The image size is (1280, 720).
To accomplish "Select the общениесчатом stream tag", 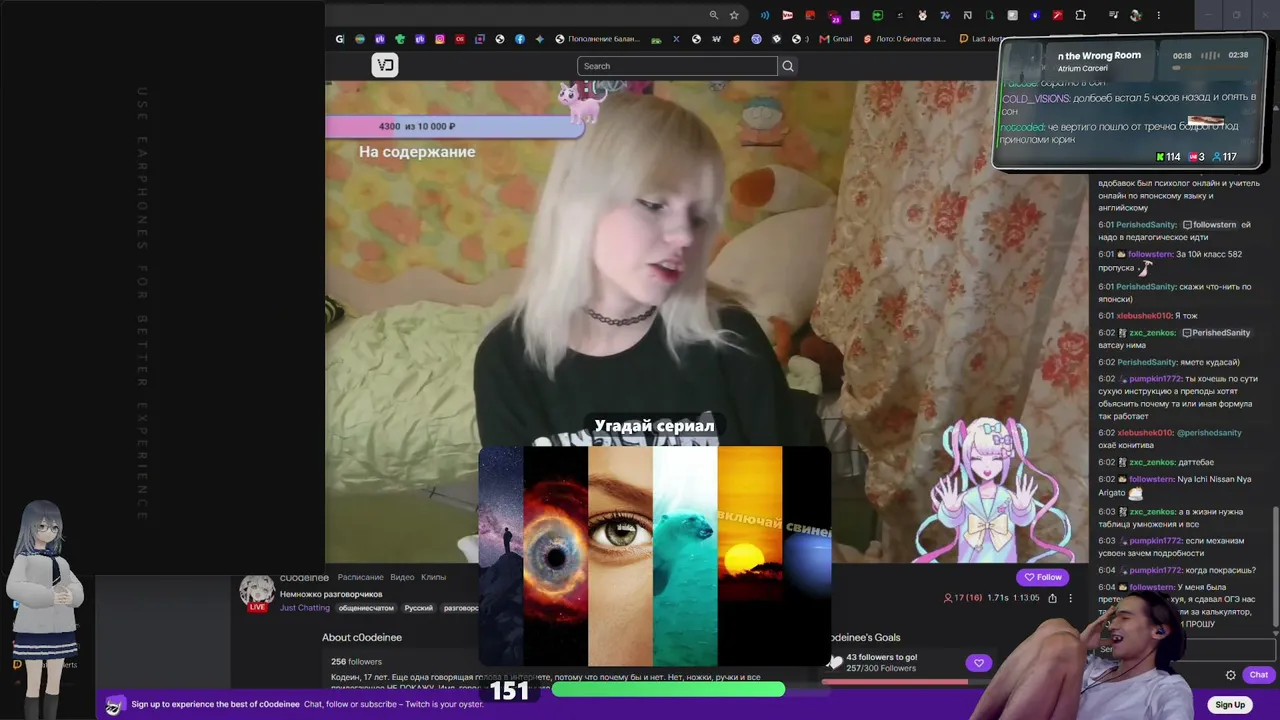I will (x=365, y=608).
